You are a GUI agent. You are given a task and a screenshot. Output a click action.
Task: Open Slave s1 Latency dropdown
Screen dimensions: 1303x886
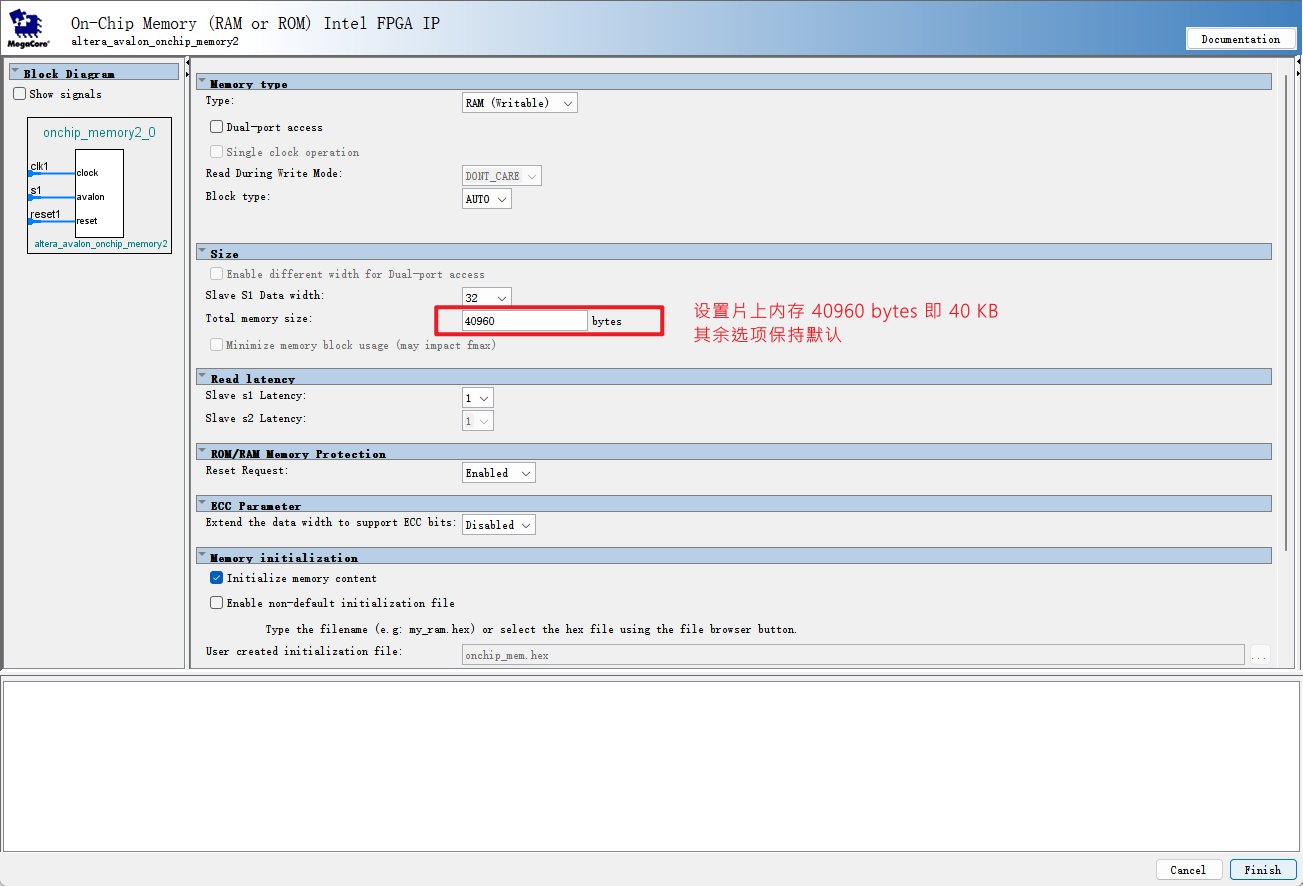click(x=478, y=398)
